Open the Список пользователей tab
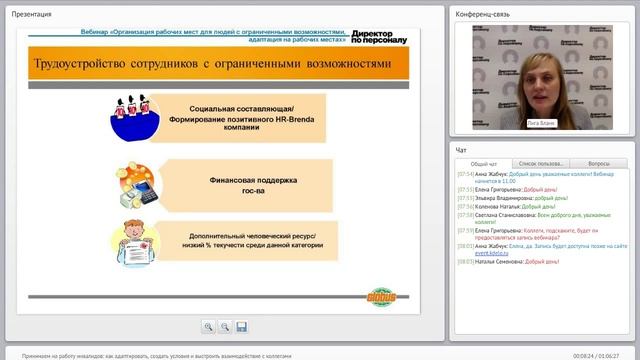 click(541, 164)
